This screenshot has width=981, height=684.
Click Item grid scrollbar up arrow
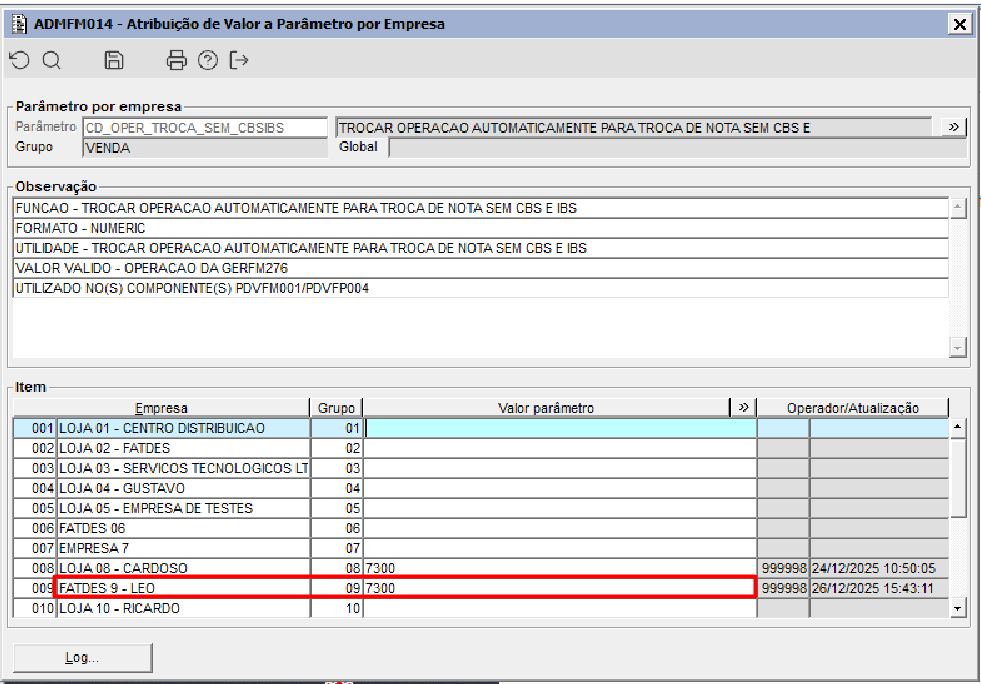[957, 427]
